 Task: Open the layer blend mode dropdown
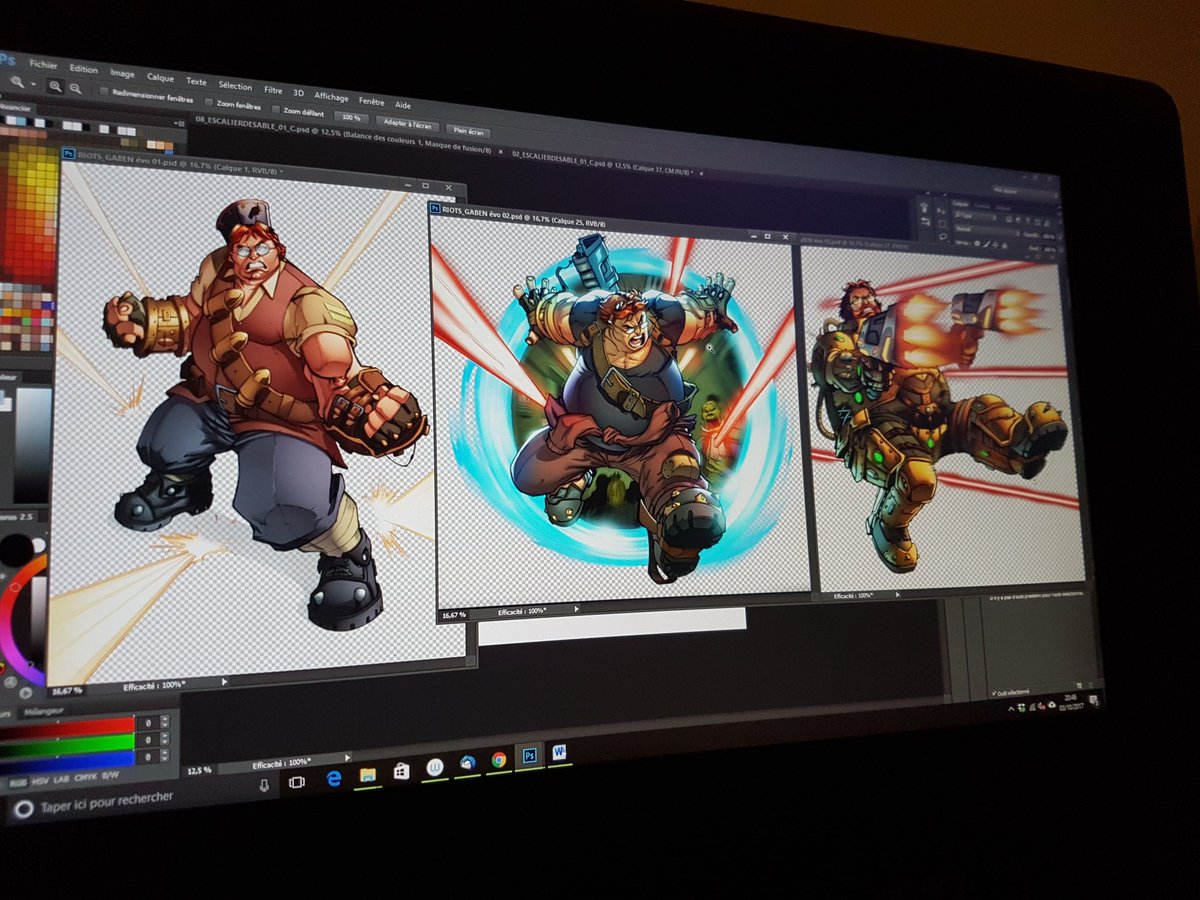[987, 231]
